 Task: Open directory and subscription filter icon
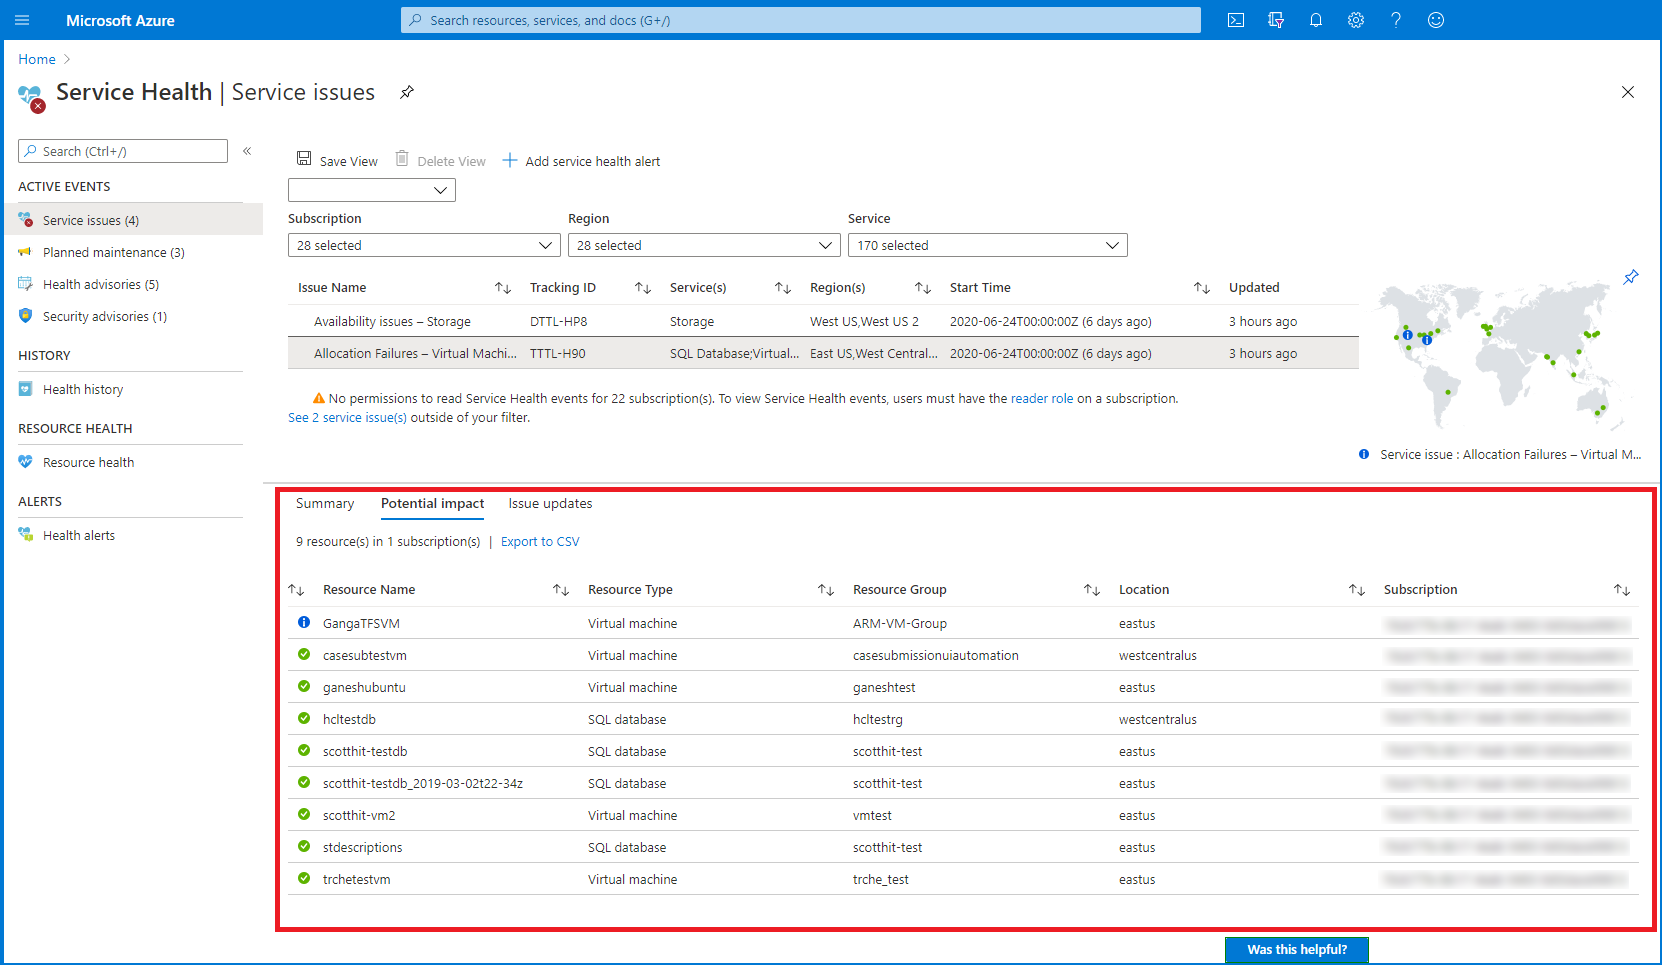click(1276, 20)
